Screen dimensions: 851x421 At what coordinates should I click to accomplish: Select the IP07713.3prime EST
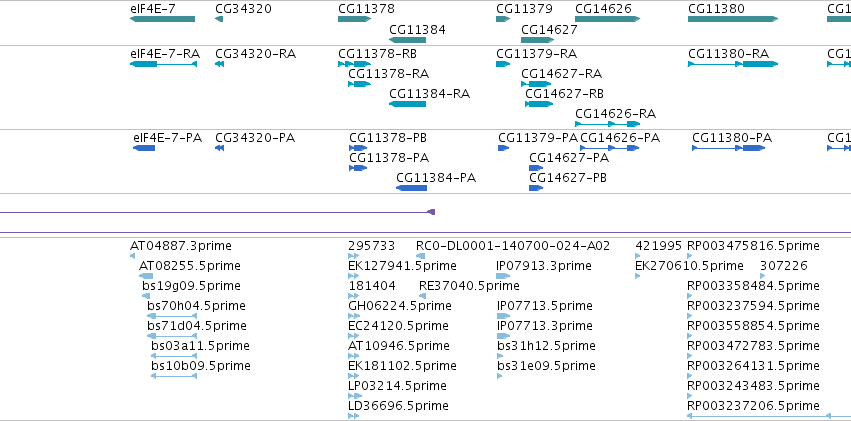(x=504, y=336)
